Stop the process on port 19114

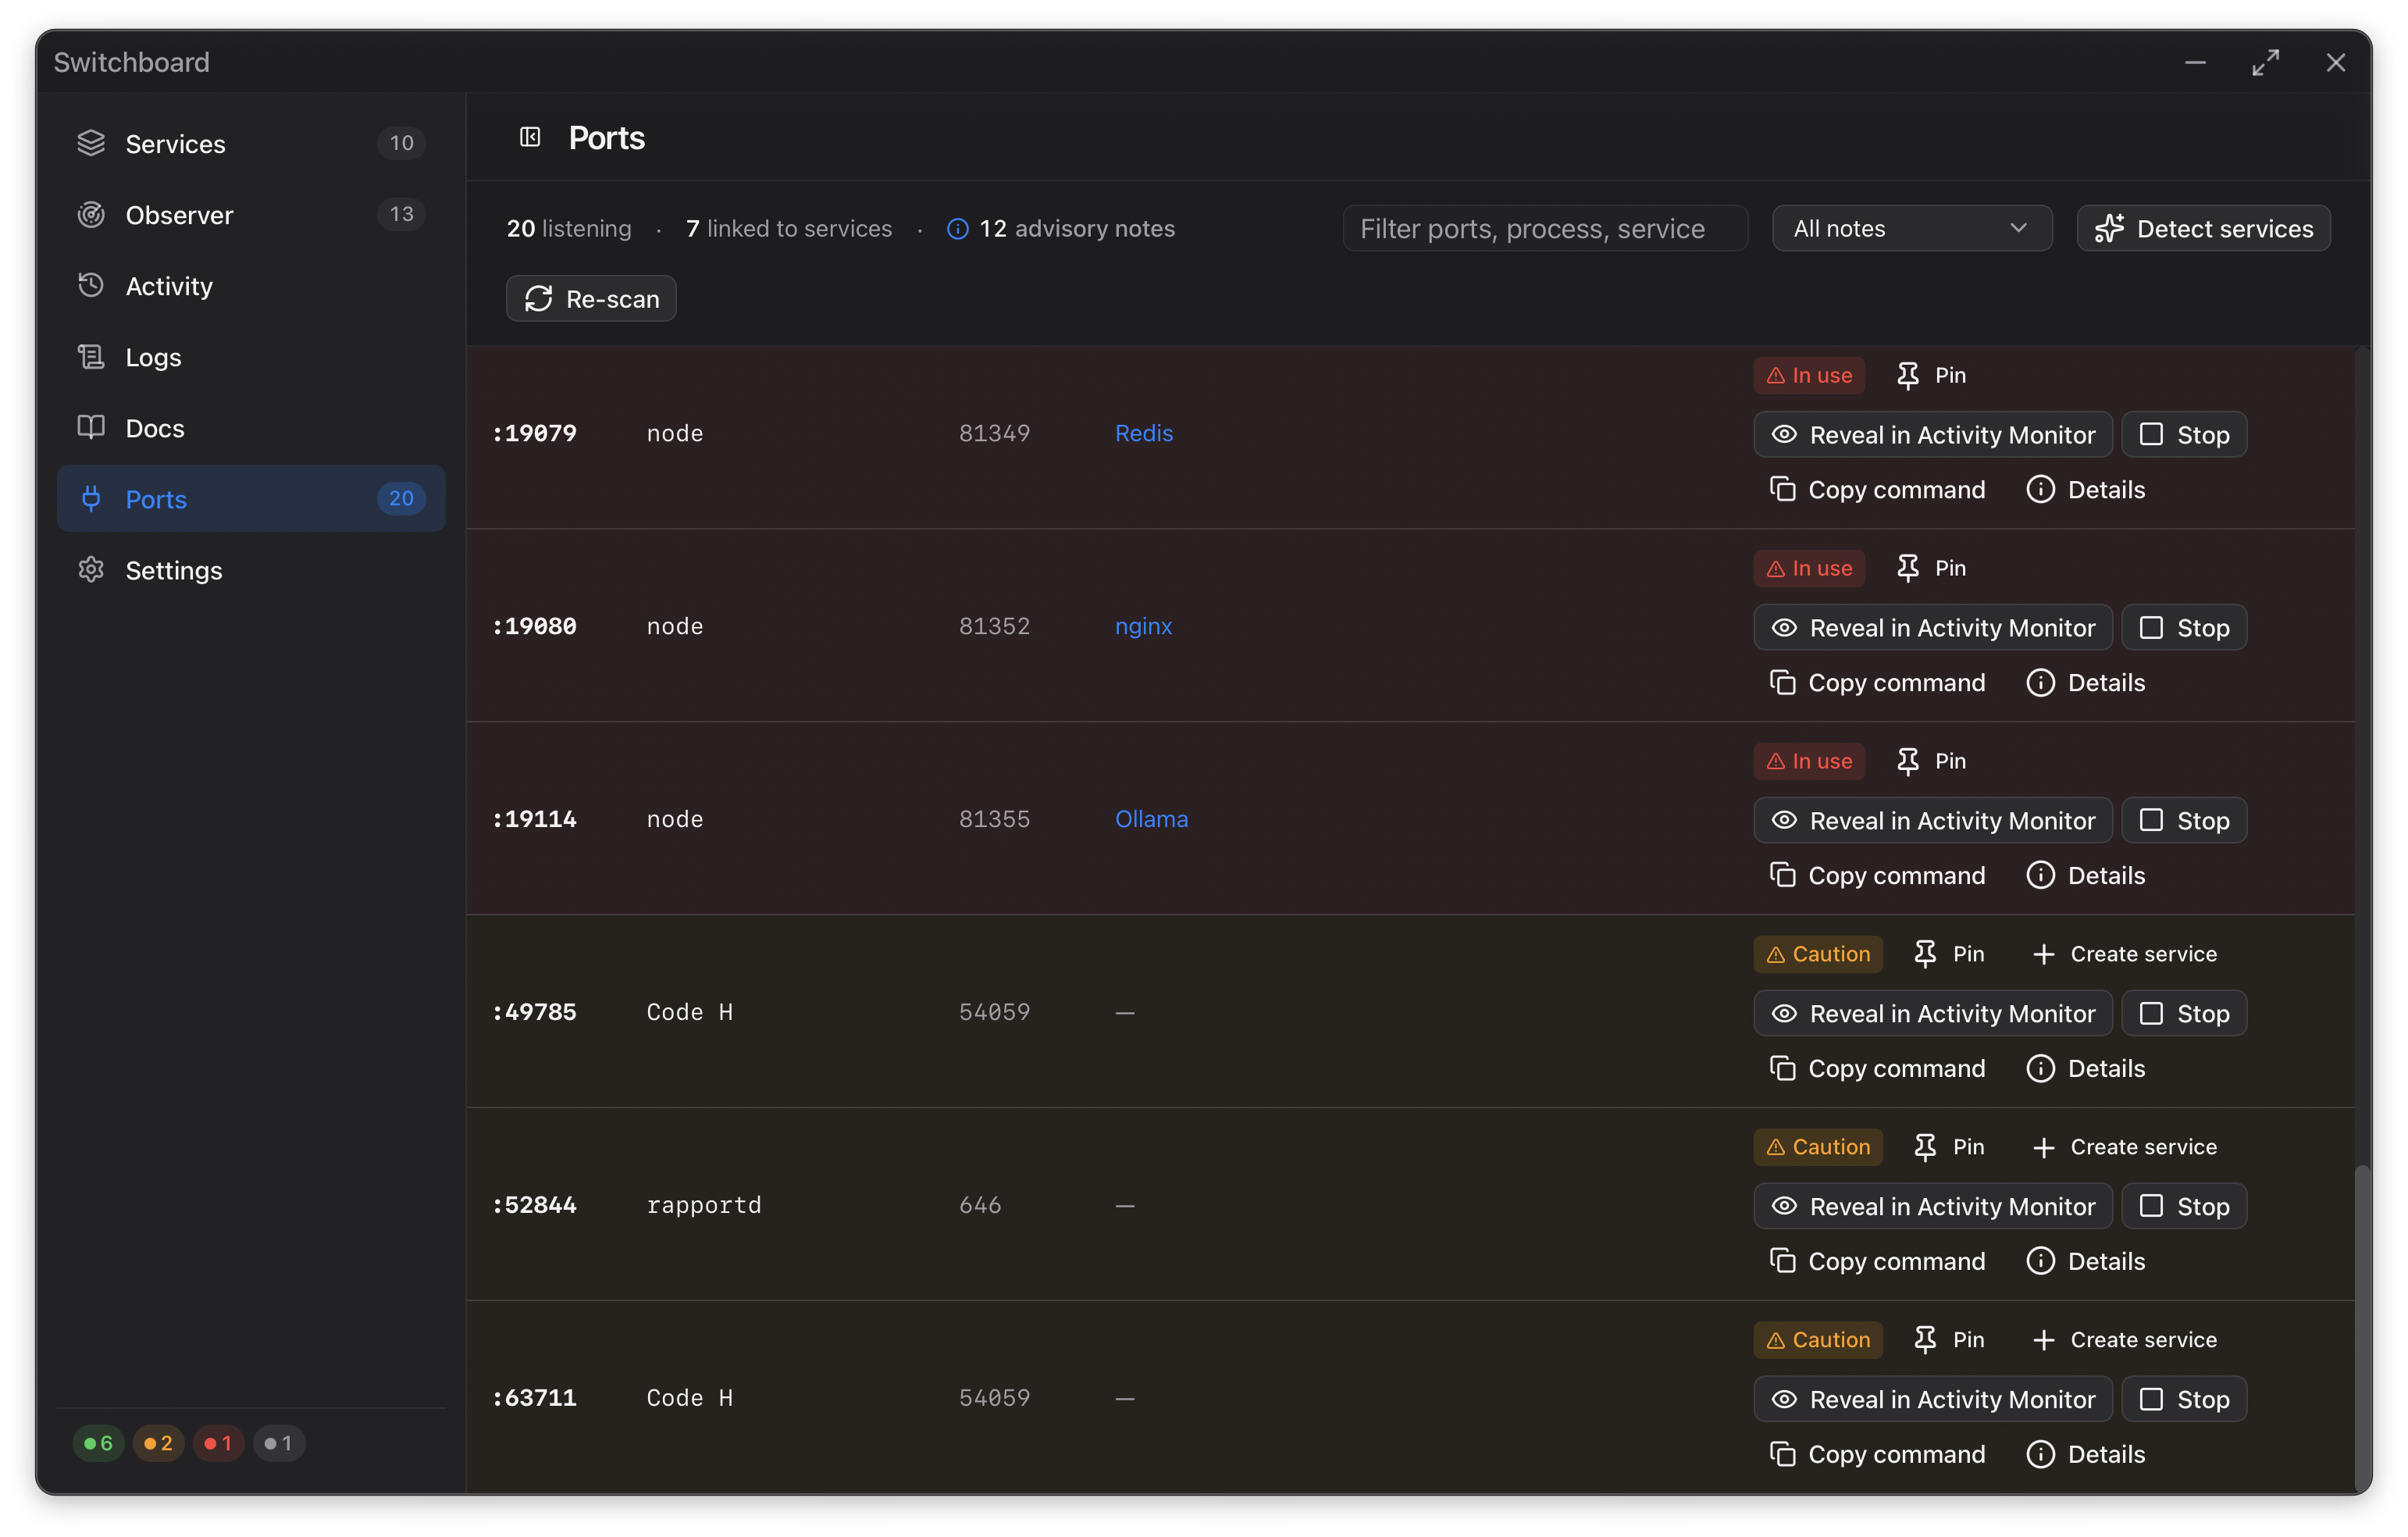click(x=2184, y=820)
